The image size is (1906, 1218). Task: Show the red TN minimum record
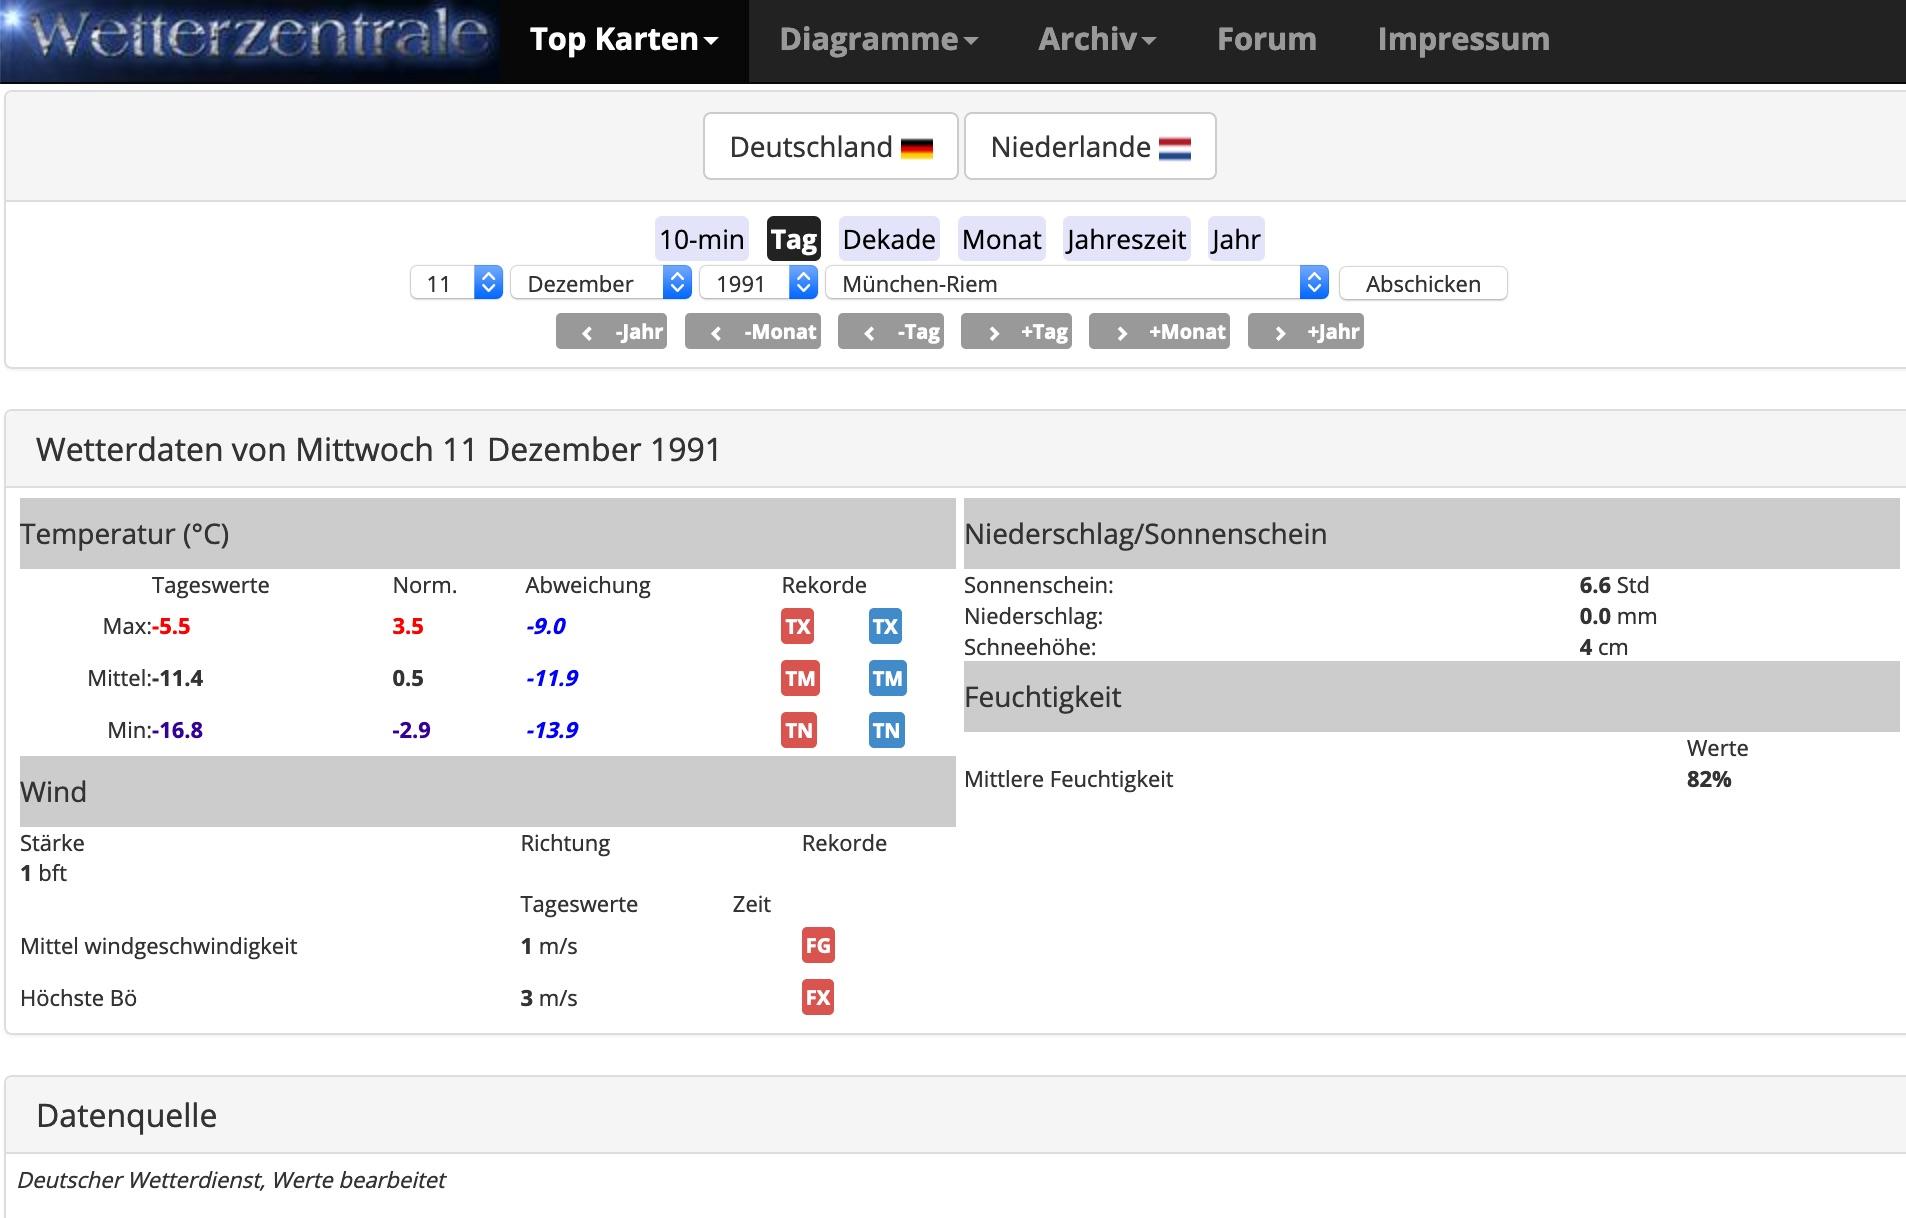click(x=798, y=731)
